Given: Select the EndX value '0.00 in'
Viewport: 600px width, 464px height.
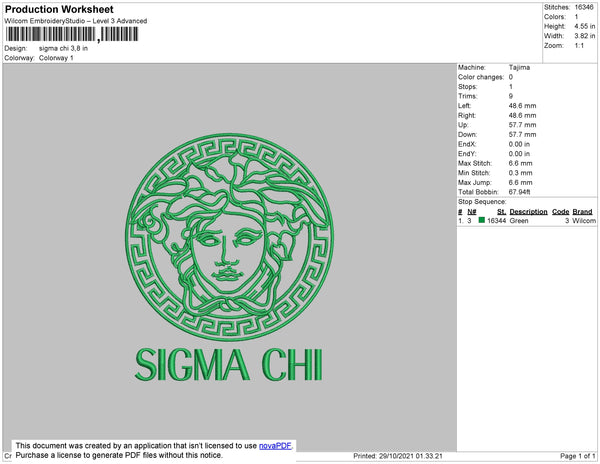Looking at the screenshot, I should pyautogui.click(x=519, y=144).
